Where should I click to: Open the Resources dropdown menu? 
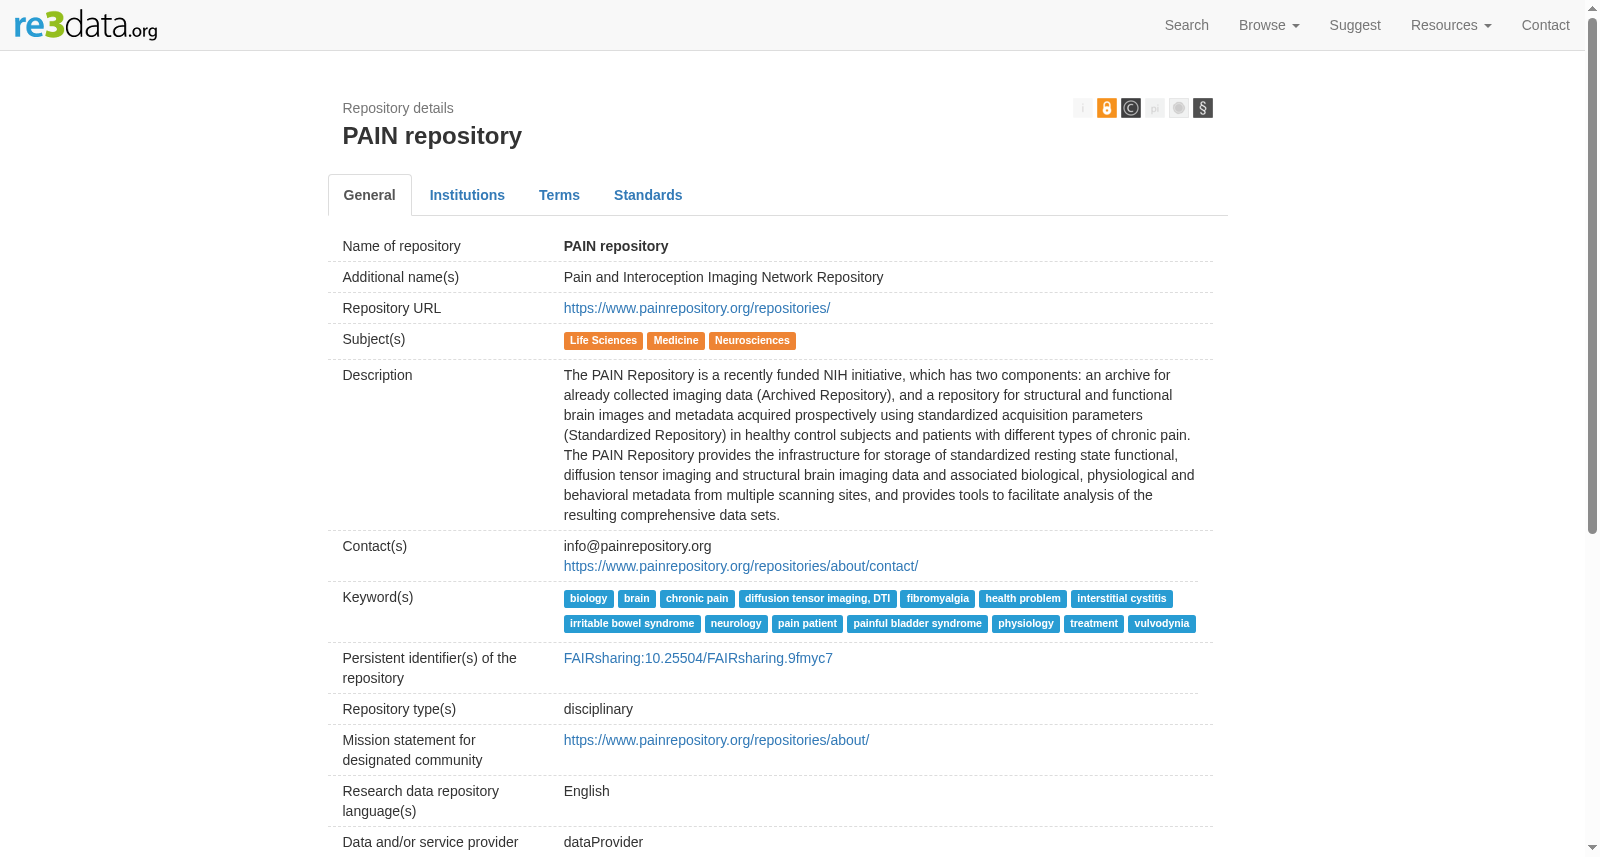pyautogui.click(x=1451, y=25)
